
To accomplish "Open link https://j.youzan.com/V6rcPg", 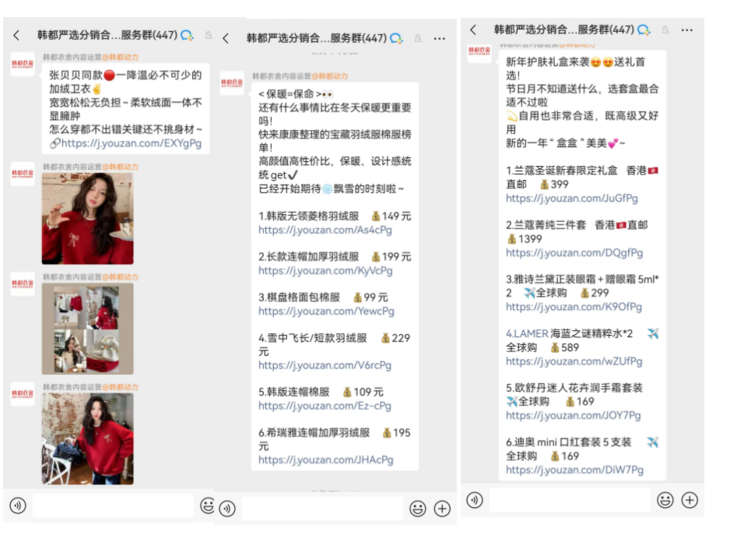I will (x=325, y=365).
